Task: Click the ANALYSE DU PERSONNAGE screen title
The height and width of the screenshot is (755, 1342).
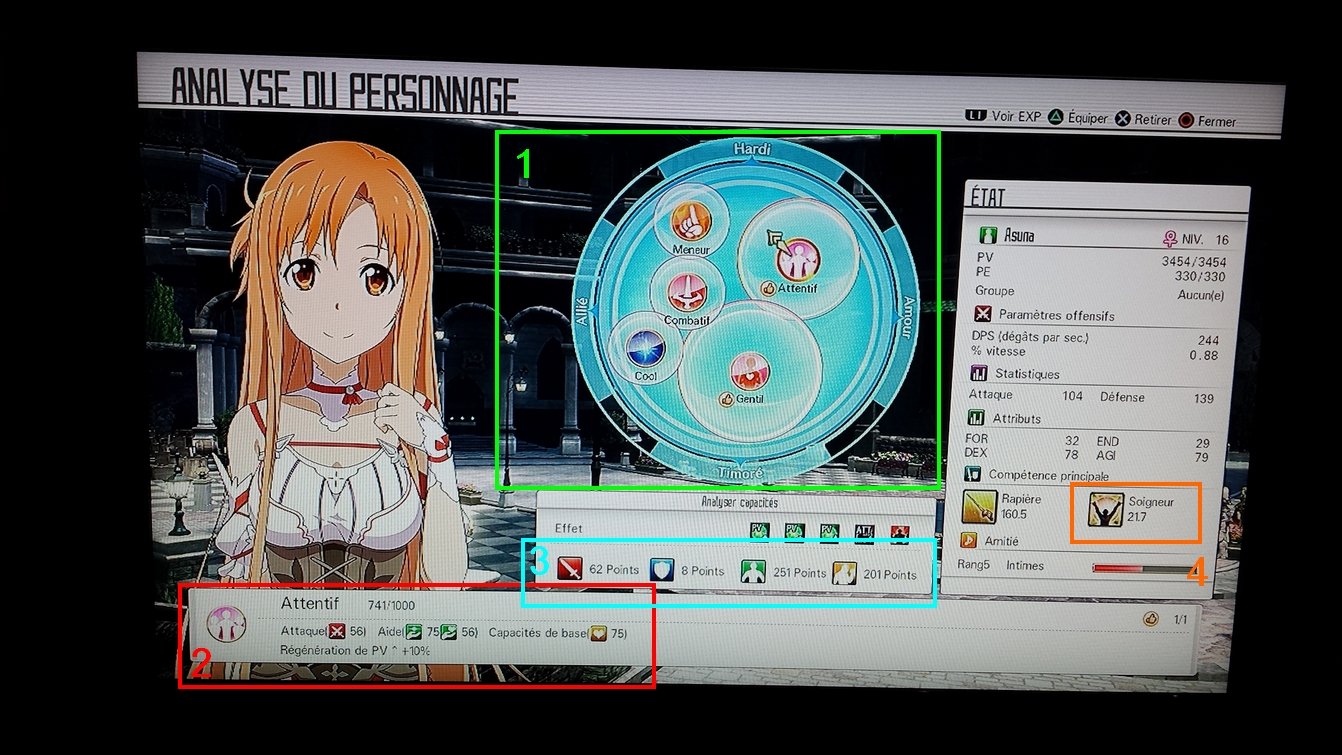Action: [x=344, y=90]
